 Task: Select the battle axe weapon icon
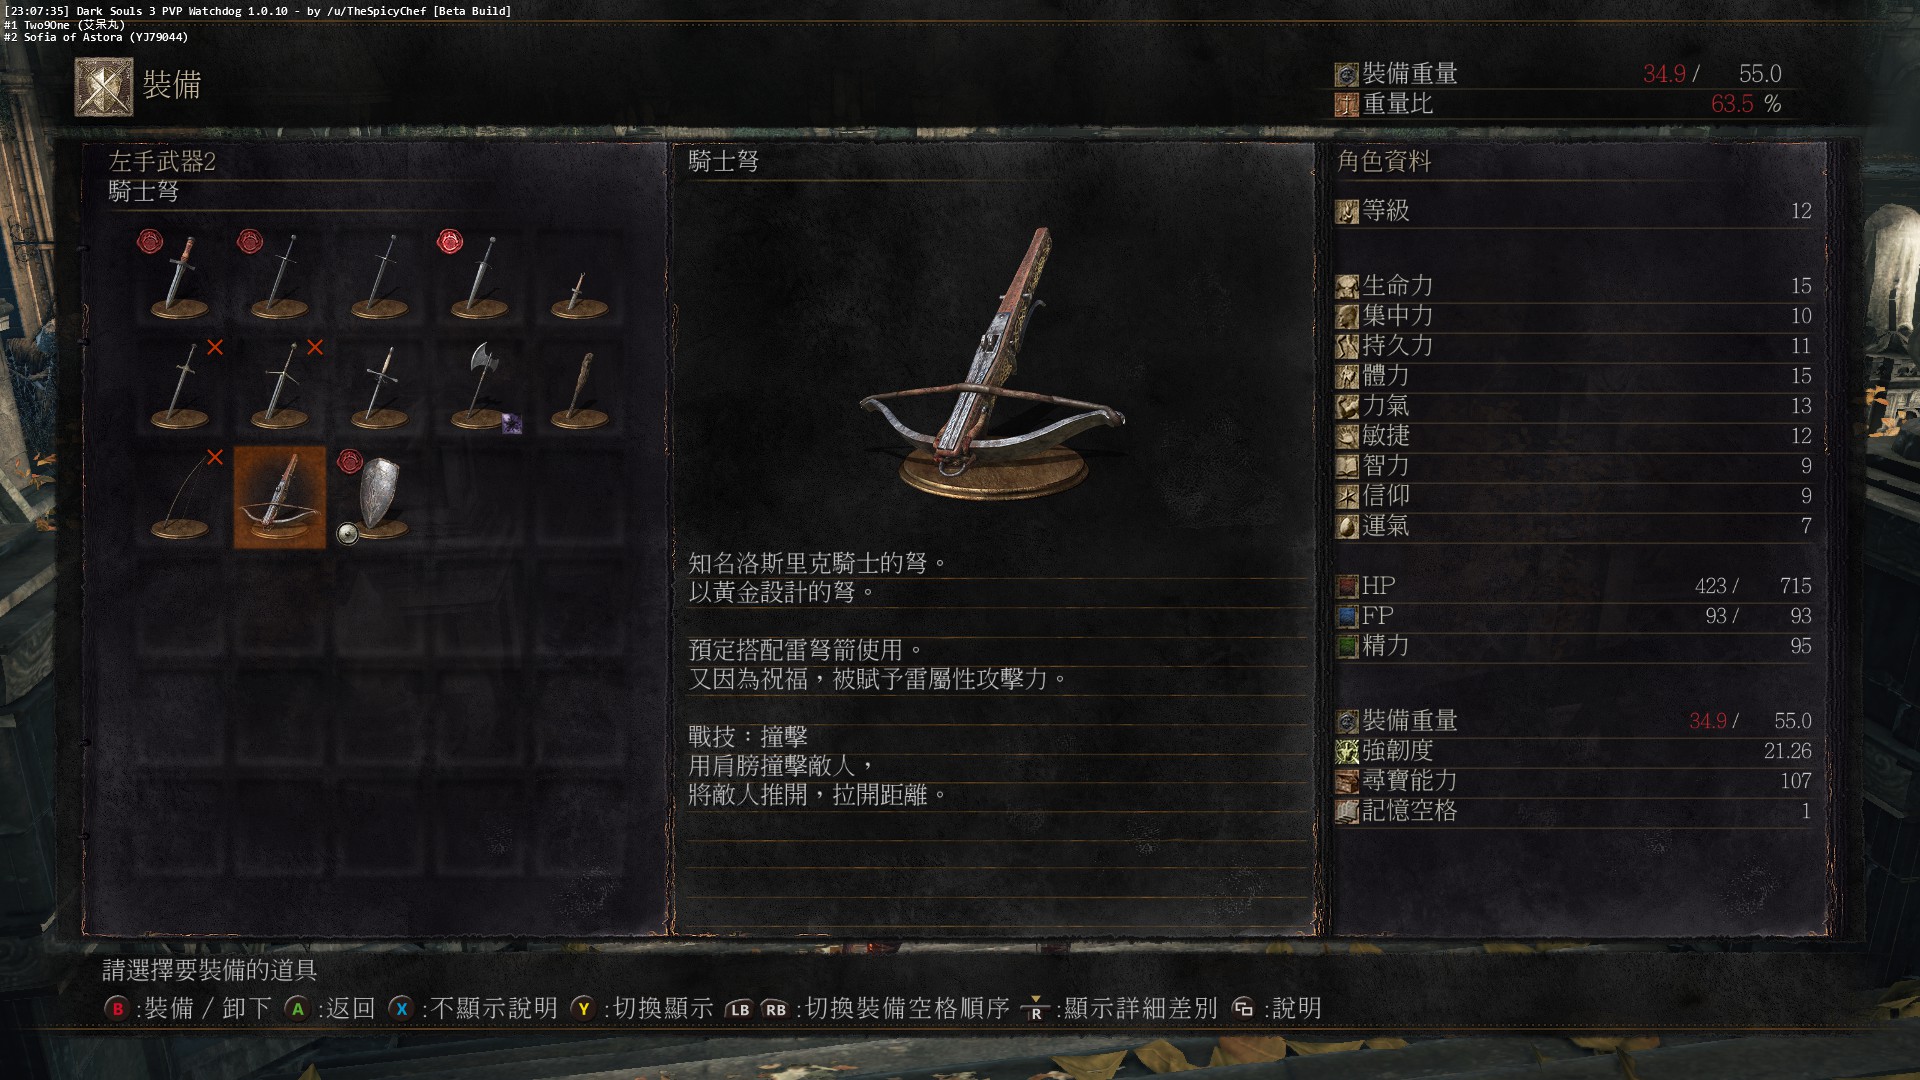point(480,387)
